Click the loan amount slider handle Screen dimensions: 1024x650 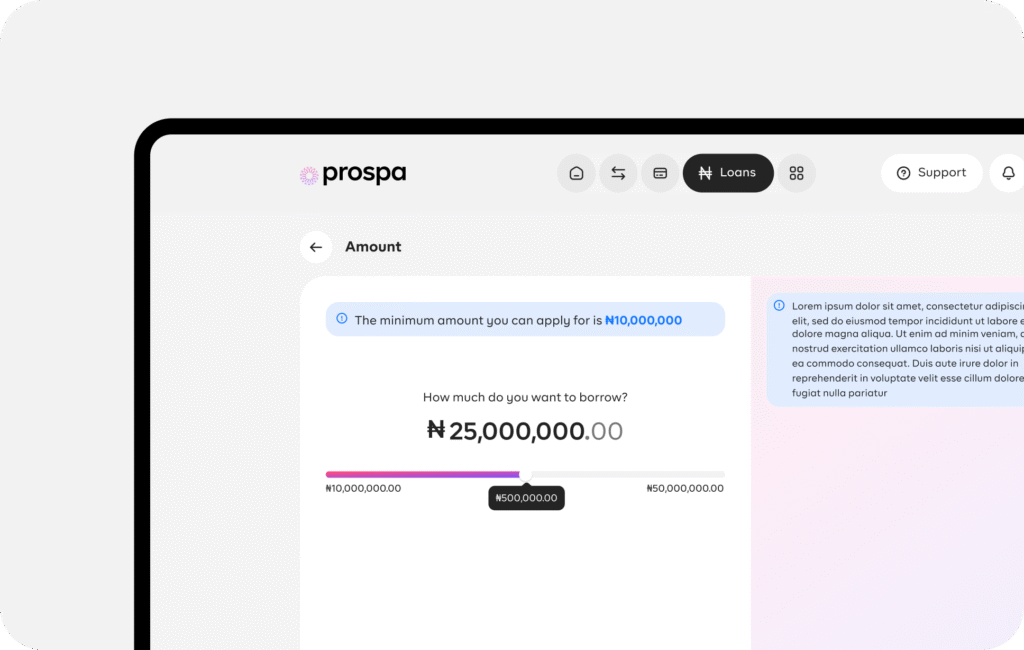click(x=525, y=475)
